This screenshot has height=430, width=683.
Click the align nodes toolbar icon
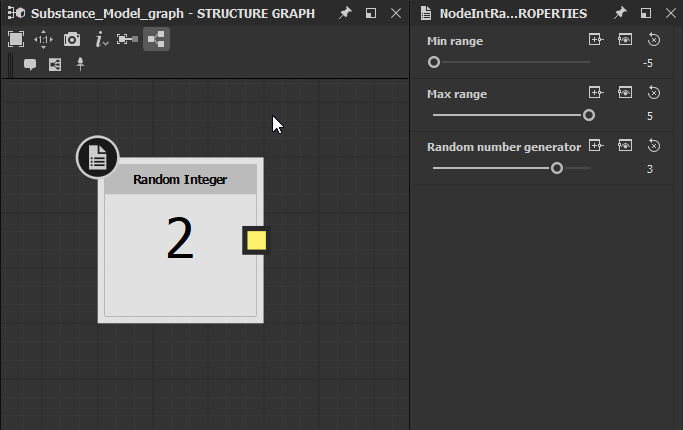coord(127,40)
